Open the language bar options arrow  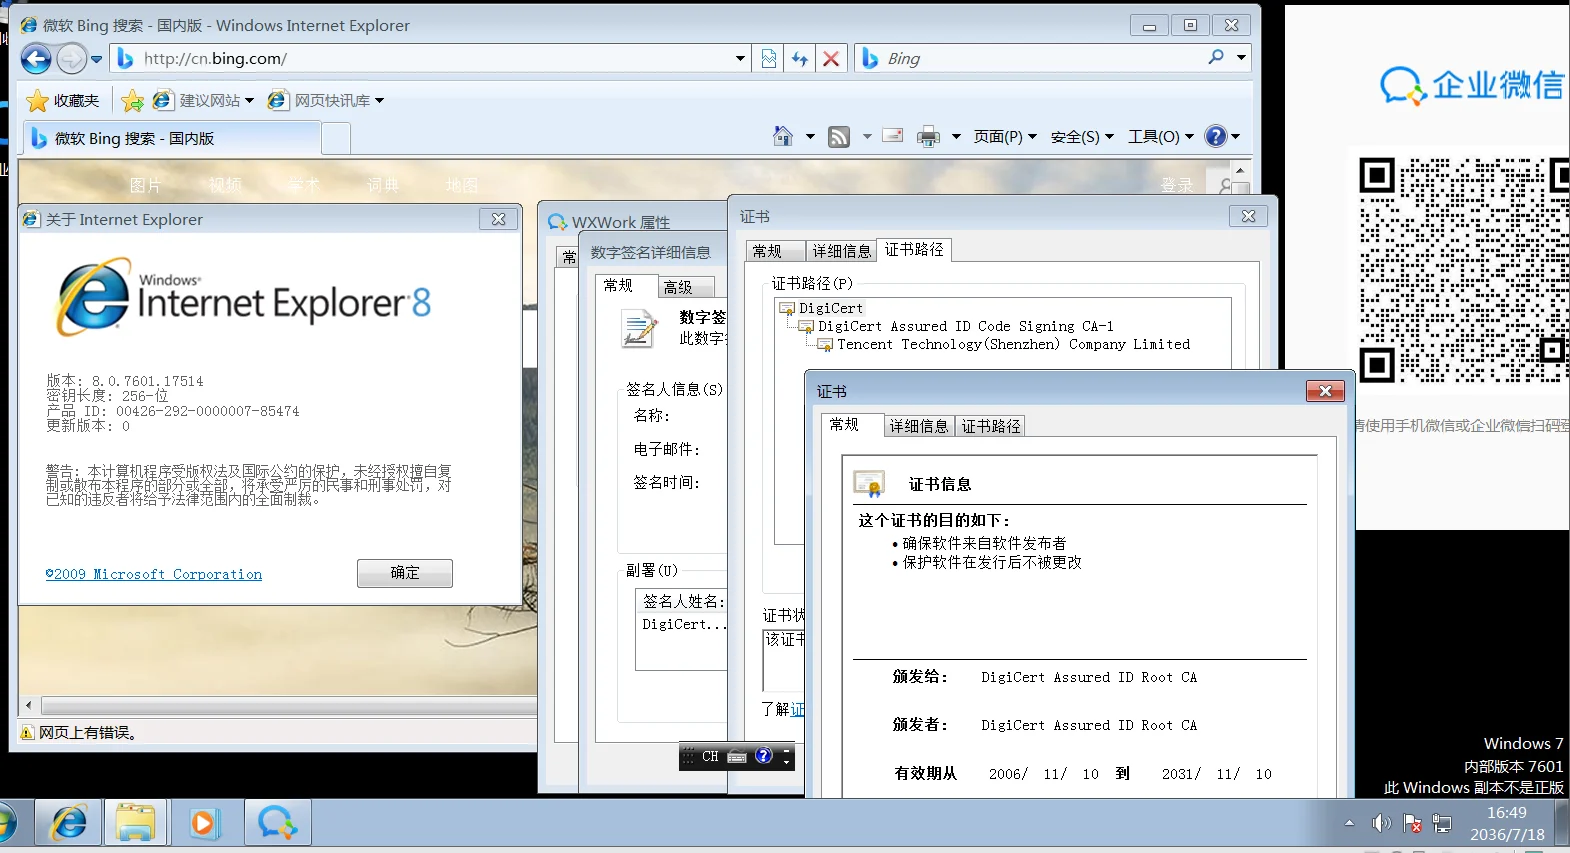click(787, 762)
